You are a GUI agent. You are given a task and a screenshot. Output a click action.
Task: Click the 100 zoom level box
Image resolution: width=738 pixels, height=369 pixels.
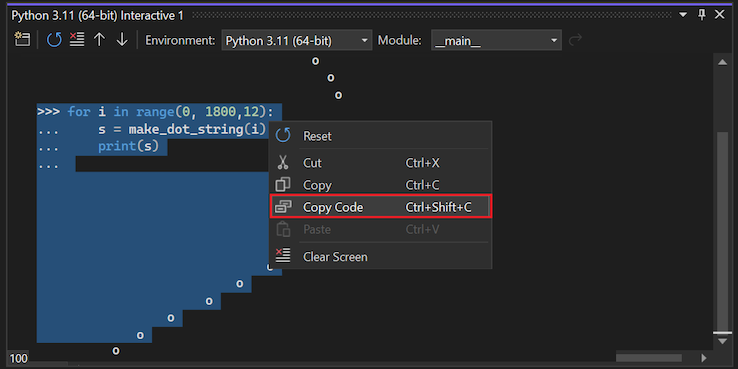click(18, 359)
